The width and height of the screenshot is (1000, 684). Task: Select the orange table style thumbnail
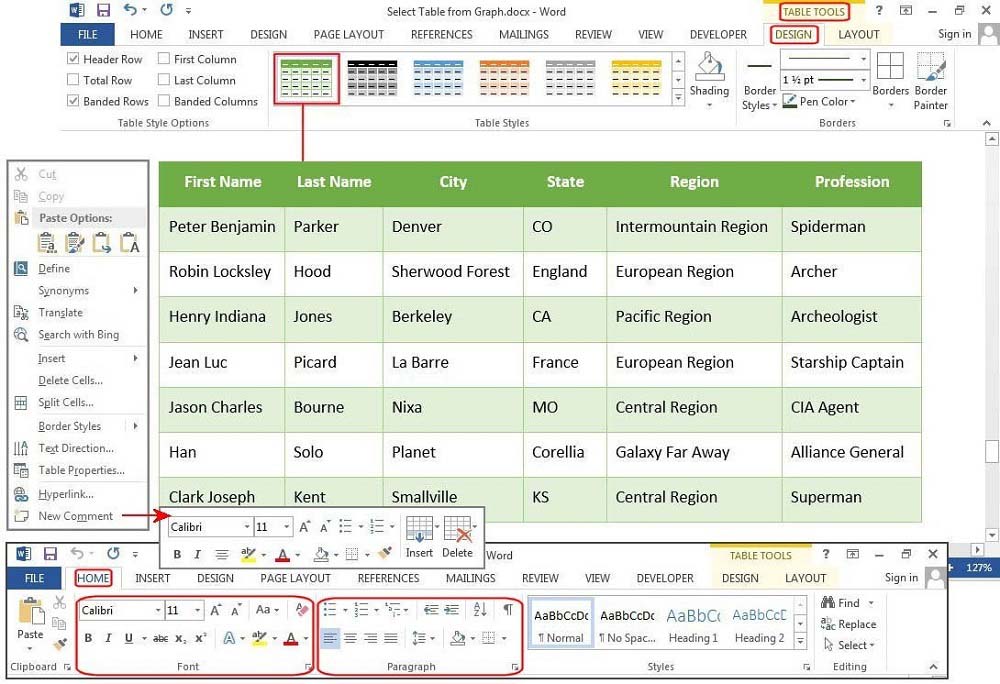coord(504,77)
